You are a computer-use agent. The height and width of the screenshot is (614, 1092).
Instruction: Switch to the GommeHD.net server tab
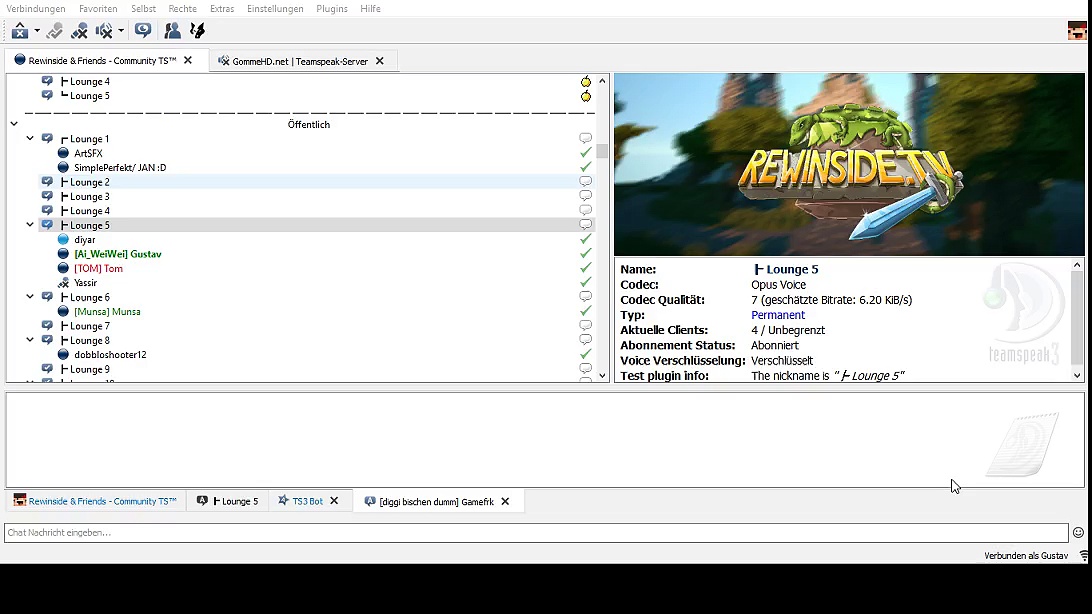(300, 61)
